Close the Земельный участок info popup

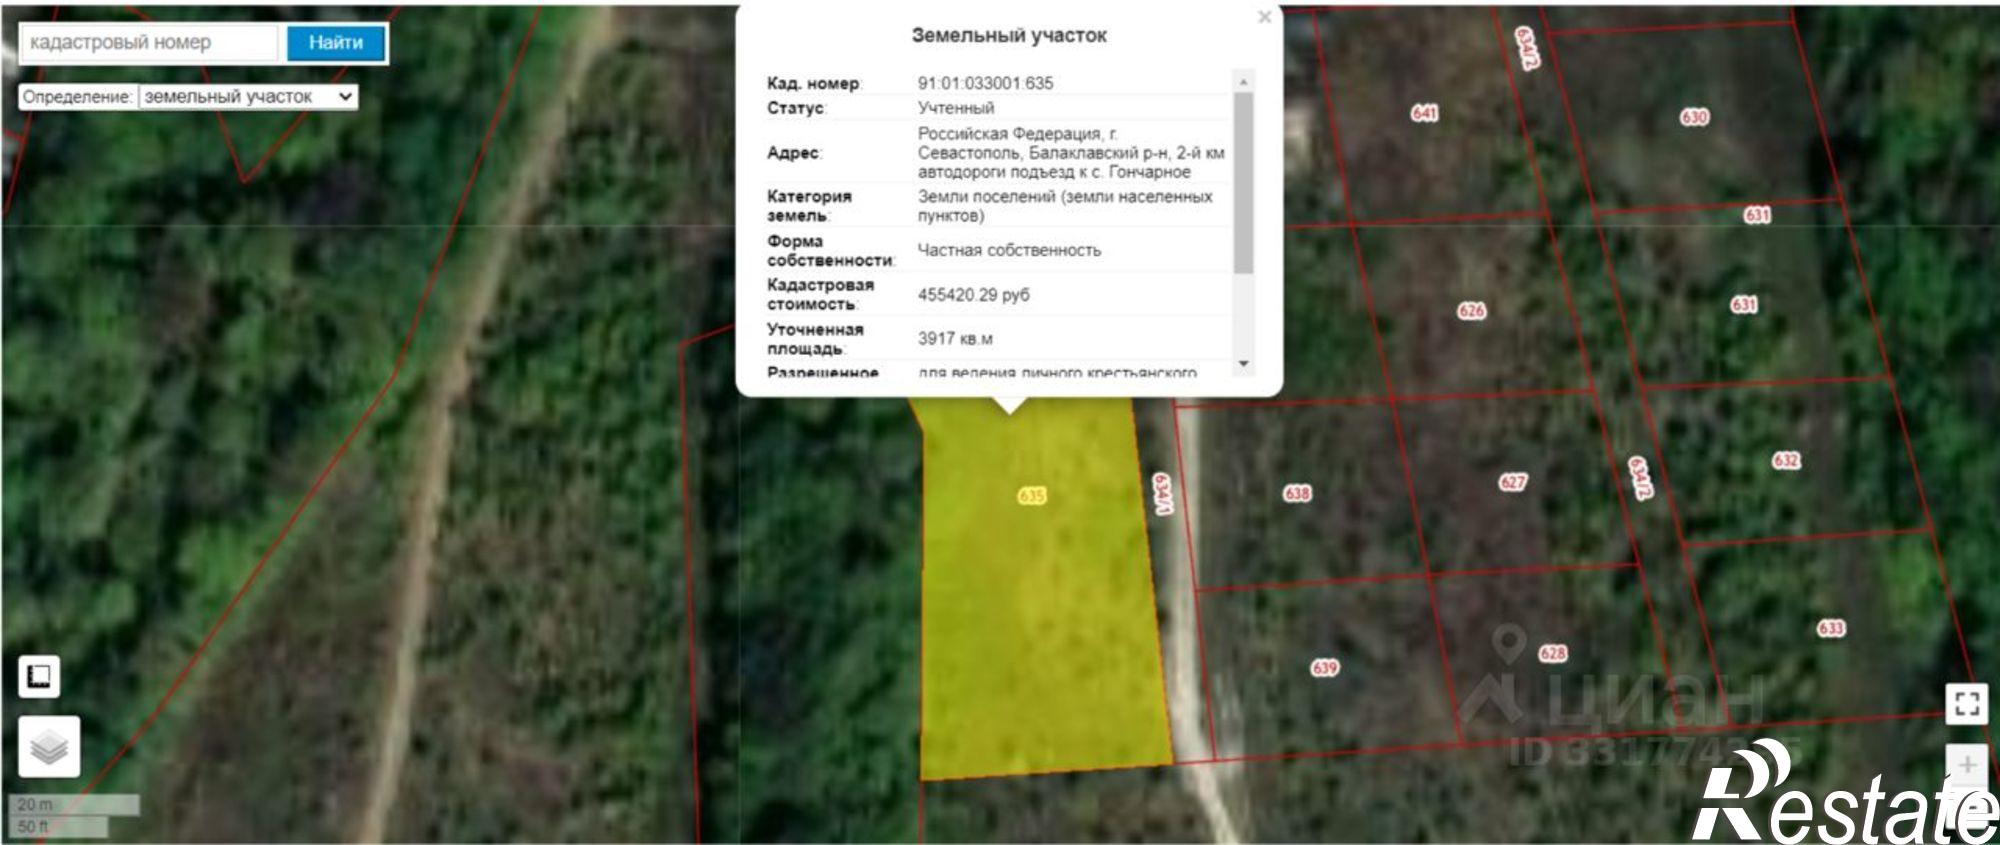[x=1264, y=17]
